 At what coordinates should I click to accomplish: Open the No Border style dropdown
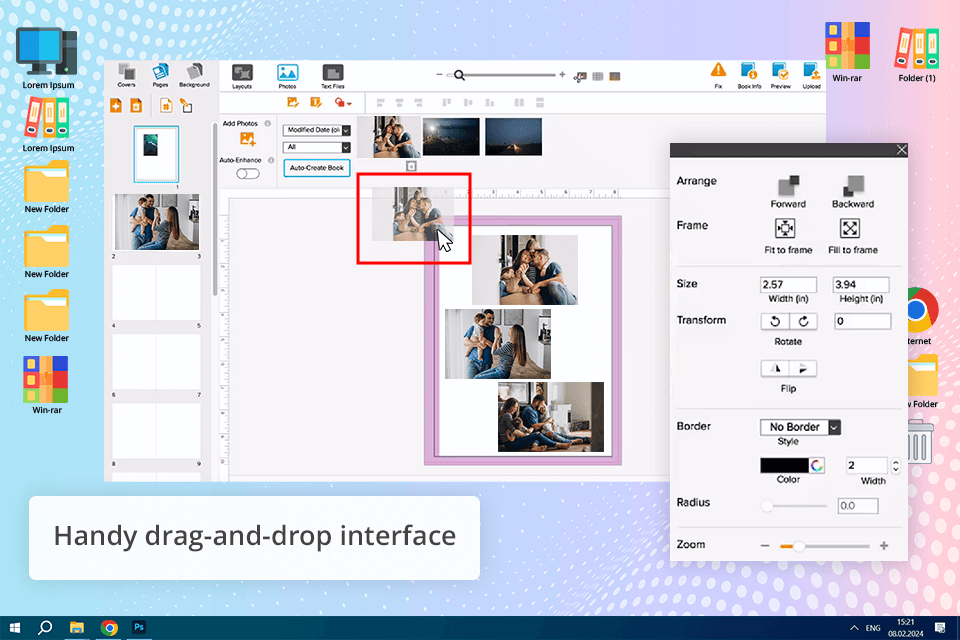(x=801, y=427)
